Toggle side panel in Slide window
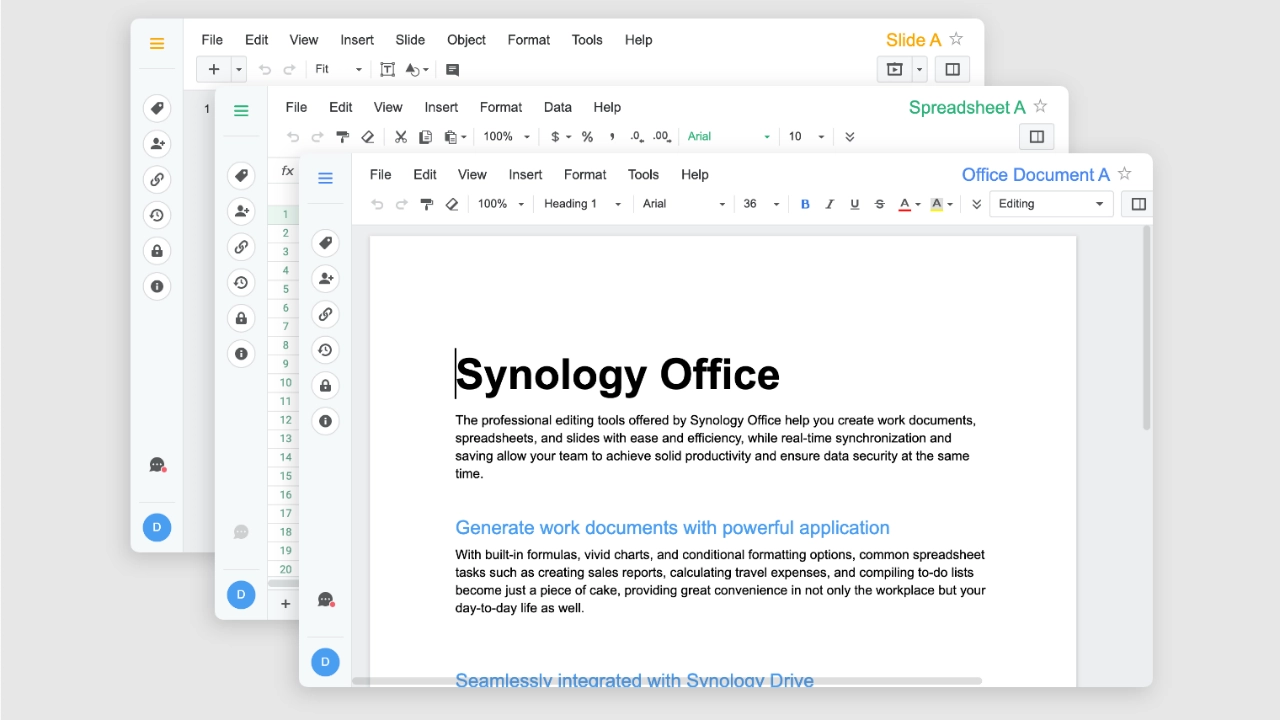 click(x=953, y=69)
